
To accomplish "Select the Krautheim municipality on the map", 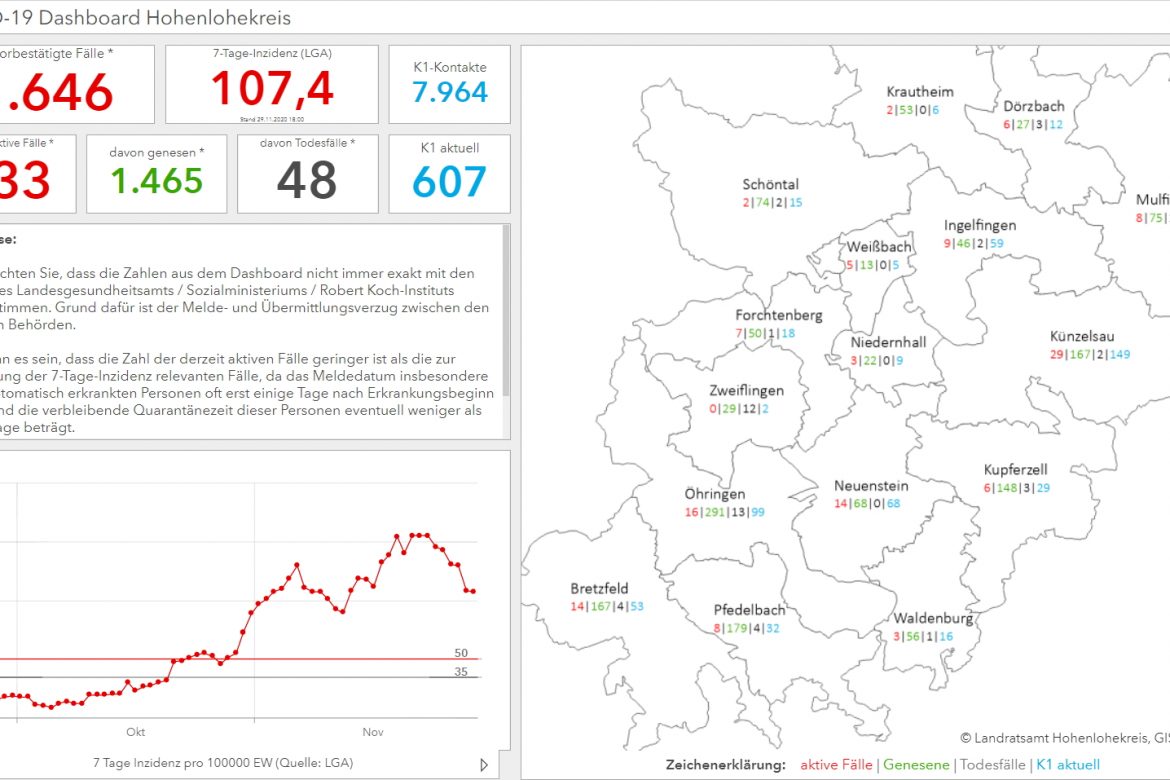I will pyautogui.click(x=919, y=92).
